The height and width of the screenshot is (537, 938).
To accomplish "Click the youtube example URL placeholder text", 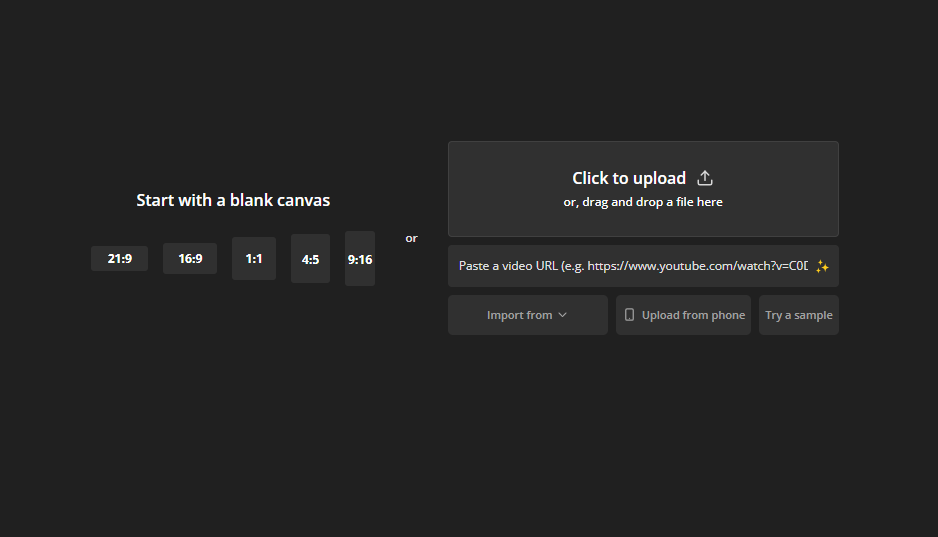I will click(x=698, y=266).
